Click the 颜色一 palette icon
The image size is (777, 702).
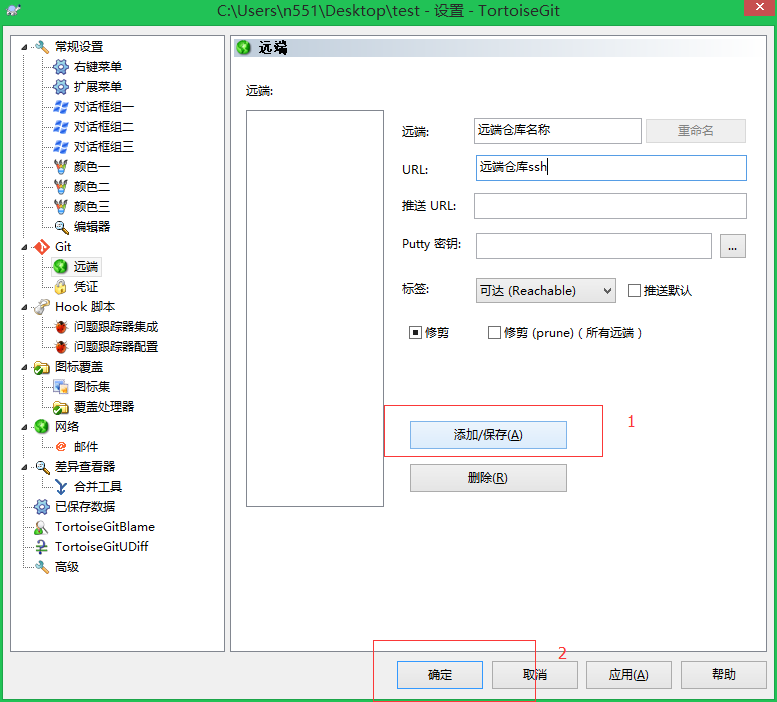click(x=61, y=167)
